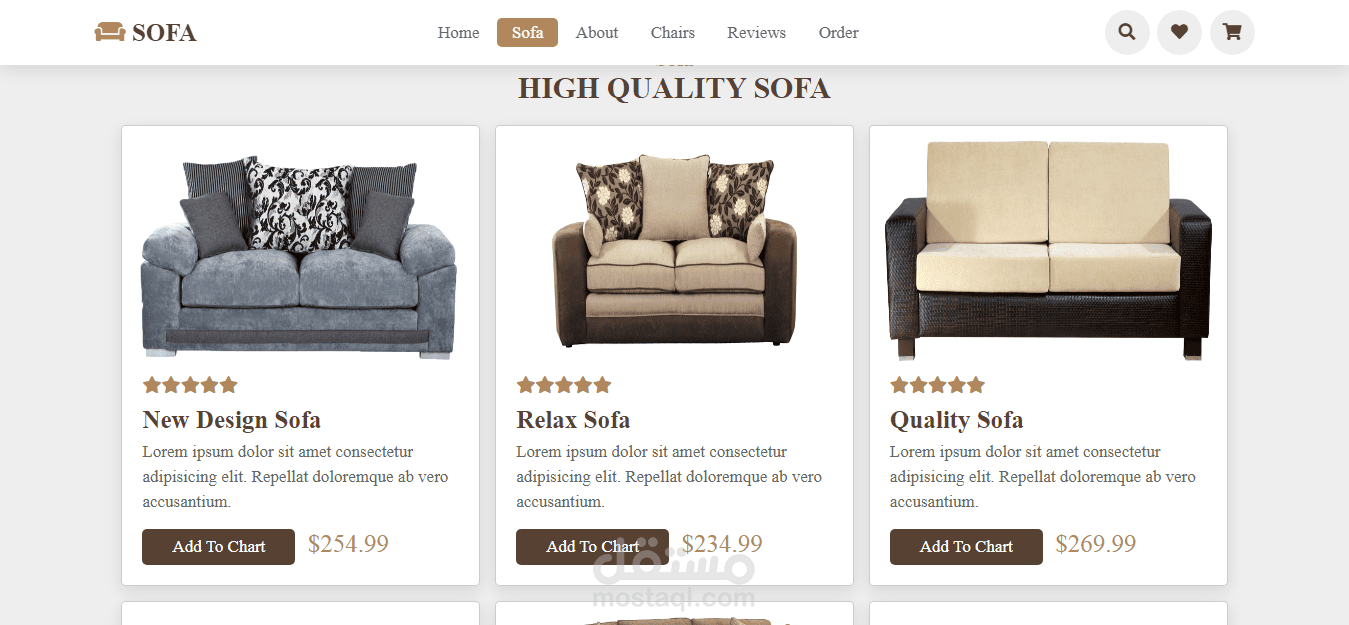
Task: Click the Quality Sofa product image
Action: pyautogui.click(x=1048, y=250)
